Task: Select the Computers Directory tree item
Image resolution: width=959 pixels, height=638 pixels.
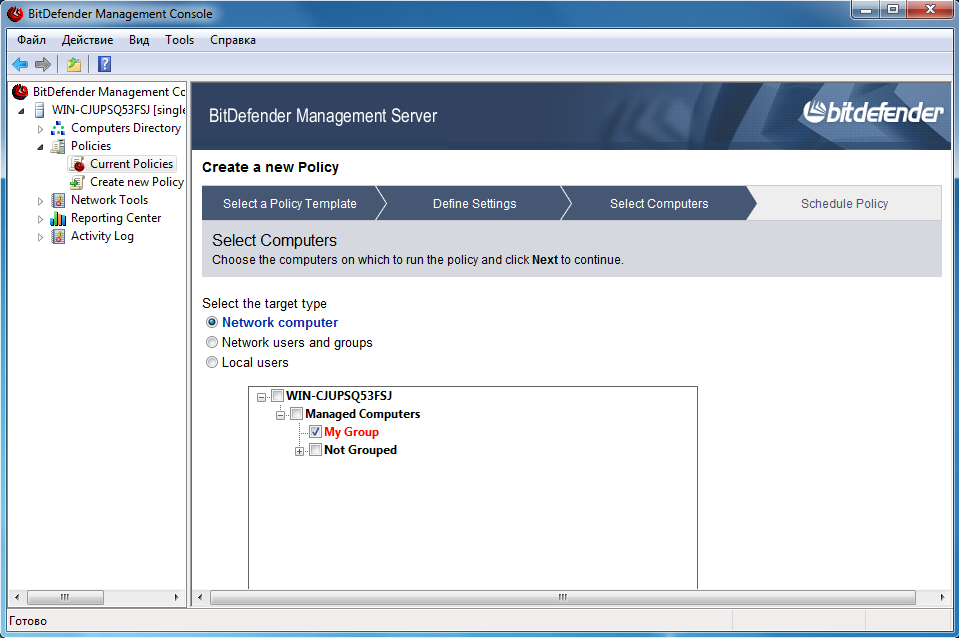Action: pyautogui.click(x=126, y=128)
